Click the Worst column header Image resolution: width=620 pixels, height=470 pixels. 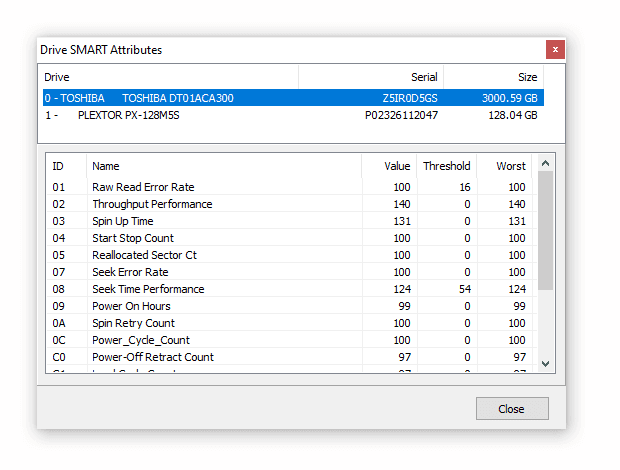505,166
